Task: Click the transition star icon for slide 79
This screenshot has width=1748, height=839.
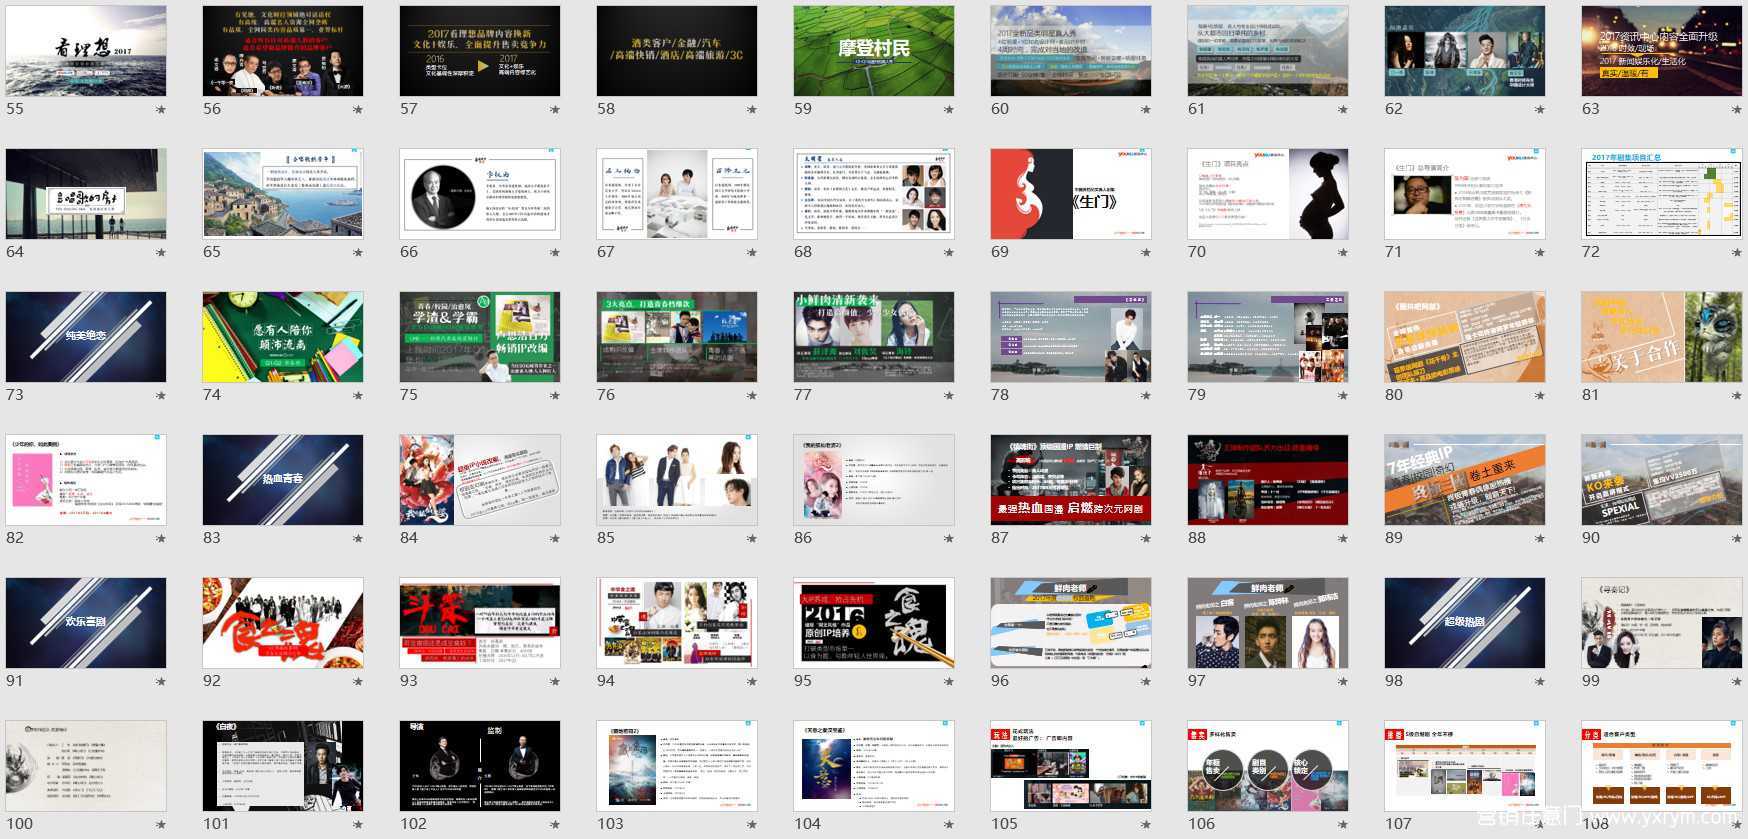Action: point(1343,396)
